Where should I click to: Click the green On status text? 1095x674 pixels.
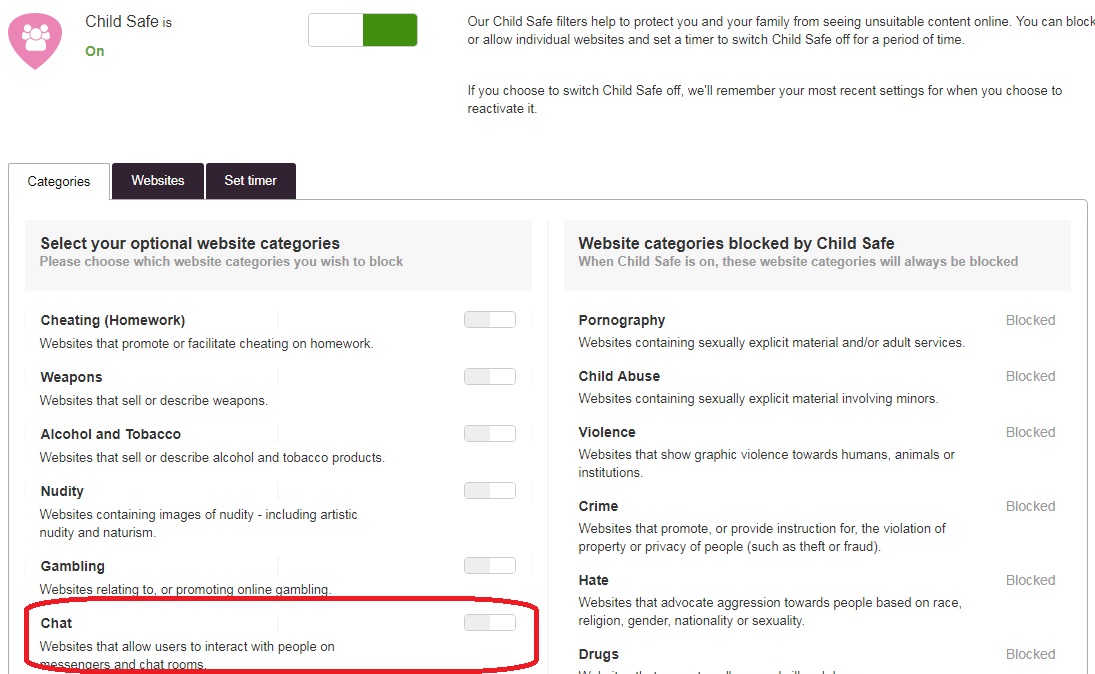[x=95, y=51]
